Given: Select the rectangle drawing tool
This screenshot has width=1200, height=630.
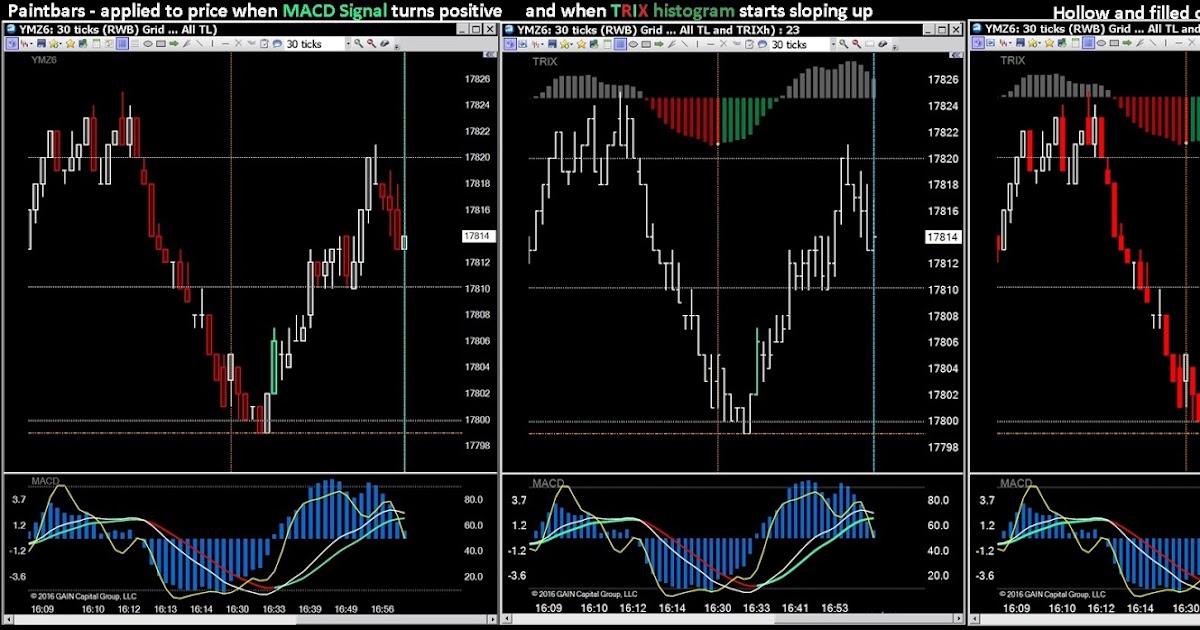Looking at the screenshot, I should (160, 45).
